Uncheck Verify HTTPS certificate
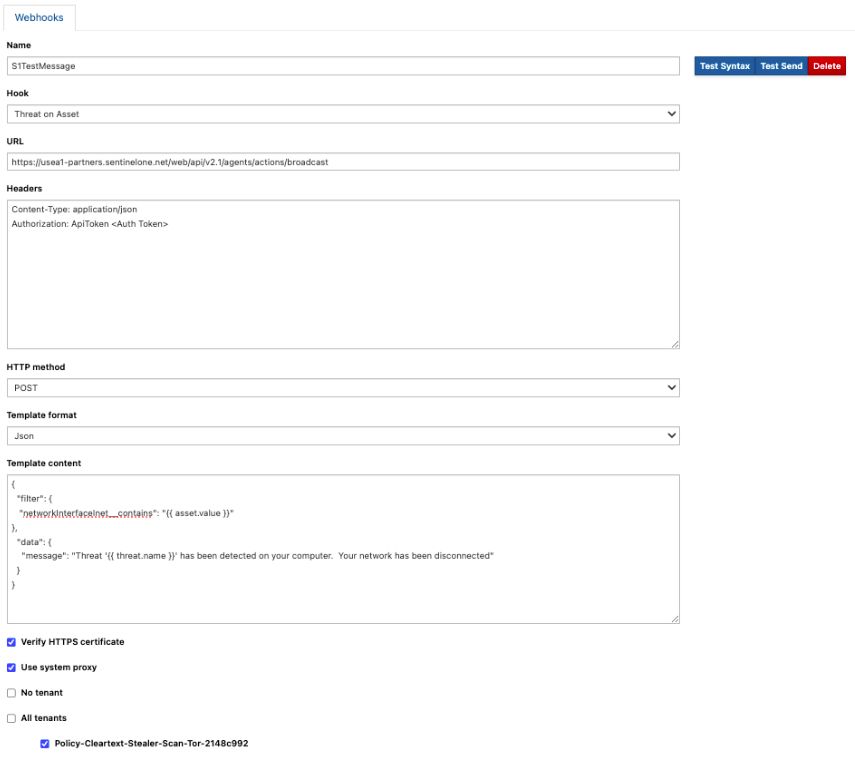 (x=12, y=642)
